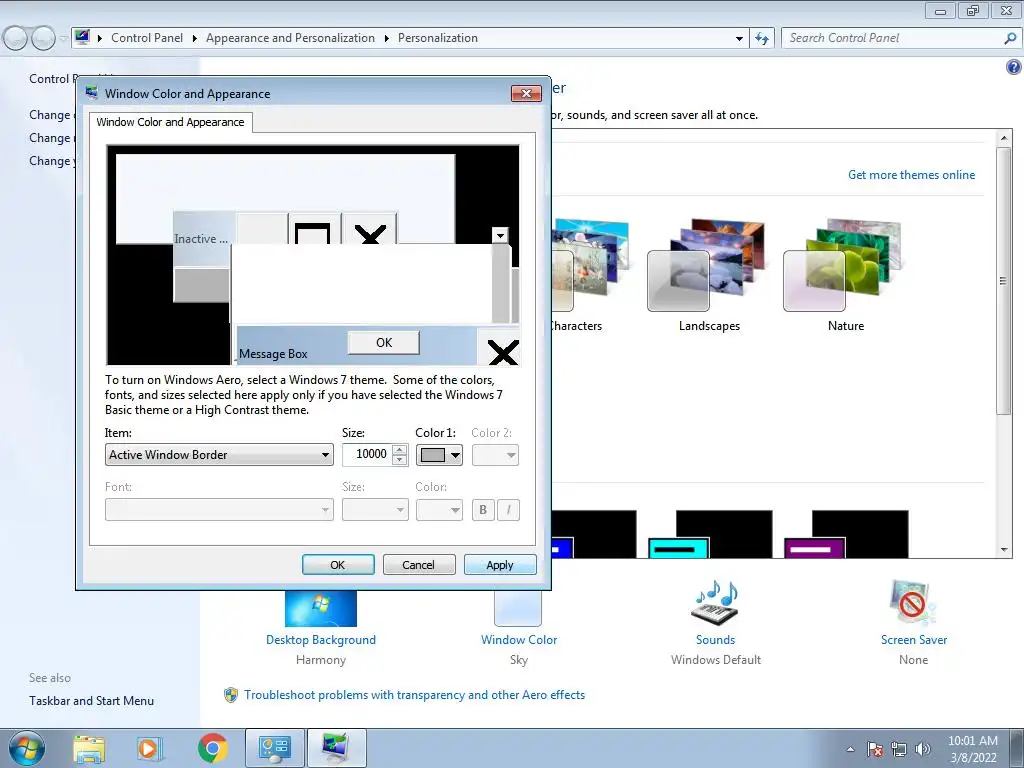Image resolution: width=1024 pixels, height=768 pixels.
Task: Click OK in the Window Color dialog
Action: [x=338, y=565]
